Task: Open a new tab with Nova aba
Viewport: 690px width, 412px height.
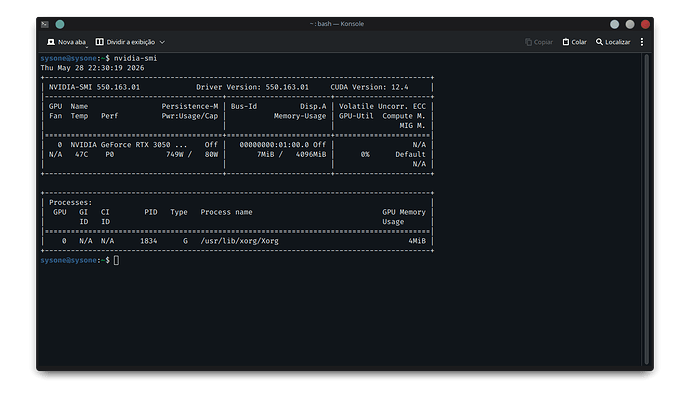Action: click(66, 42)
